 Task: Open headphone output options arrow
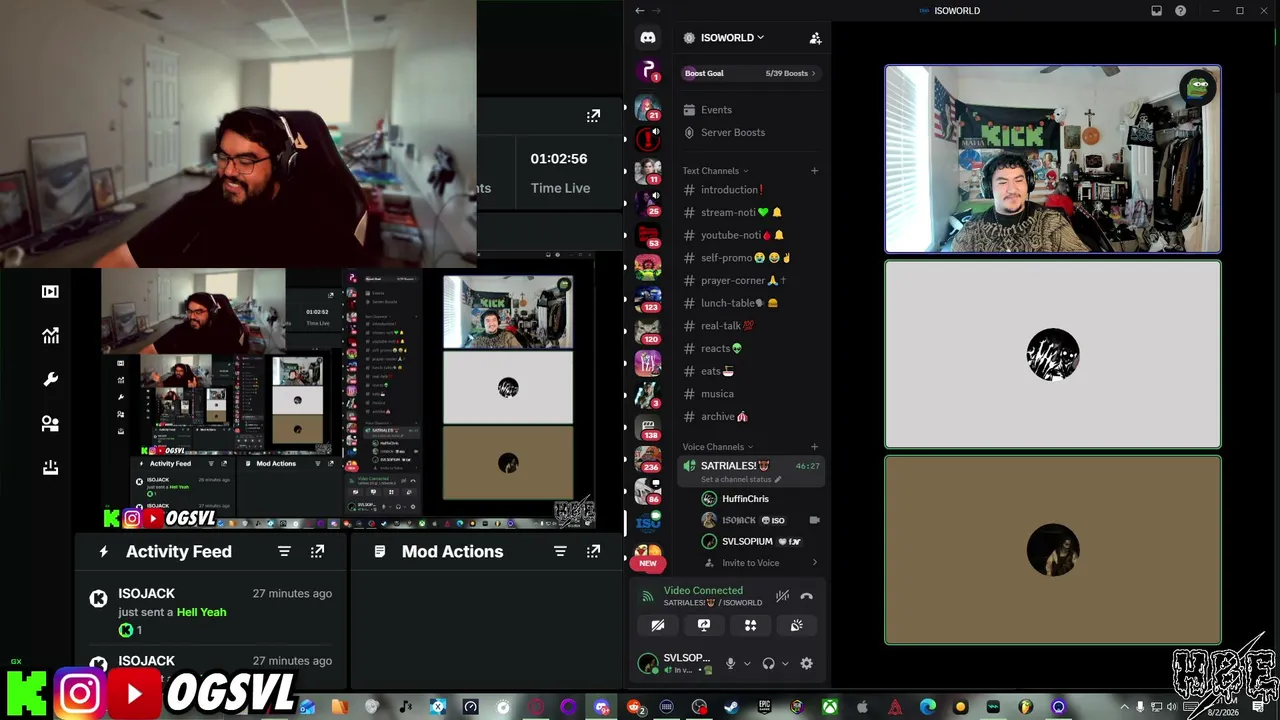tap(784, 663)
